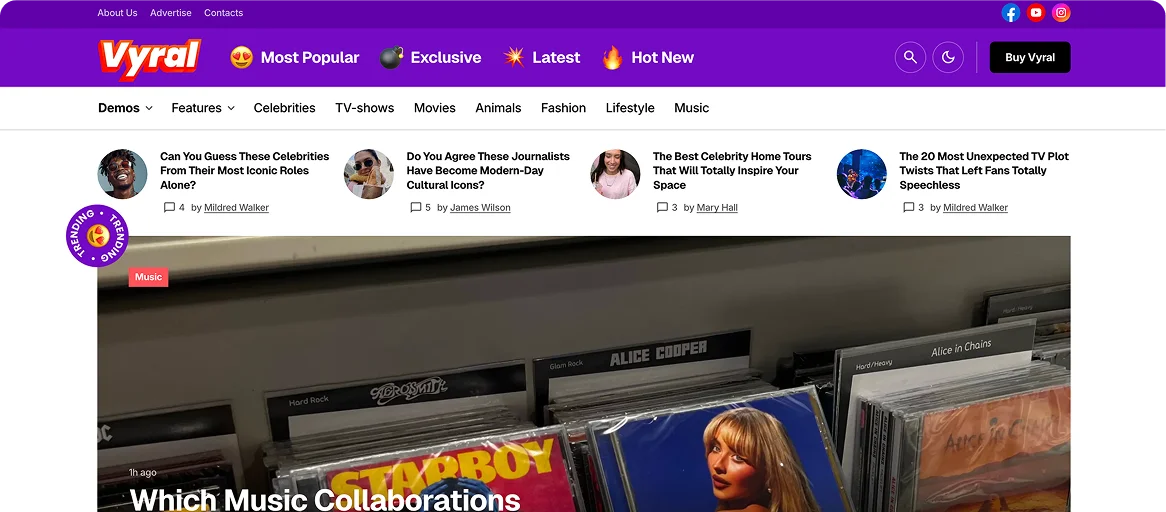Viewport: 1166px width, 512px height.
Task: Go to the Music category in navigation
Action: coord(692,108)
